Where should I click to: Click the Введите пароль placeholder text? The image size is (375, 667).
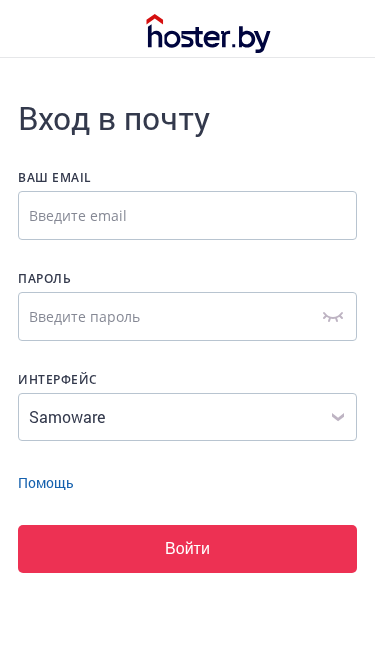(x=84, y=317)
